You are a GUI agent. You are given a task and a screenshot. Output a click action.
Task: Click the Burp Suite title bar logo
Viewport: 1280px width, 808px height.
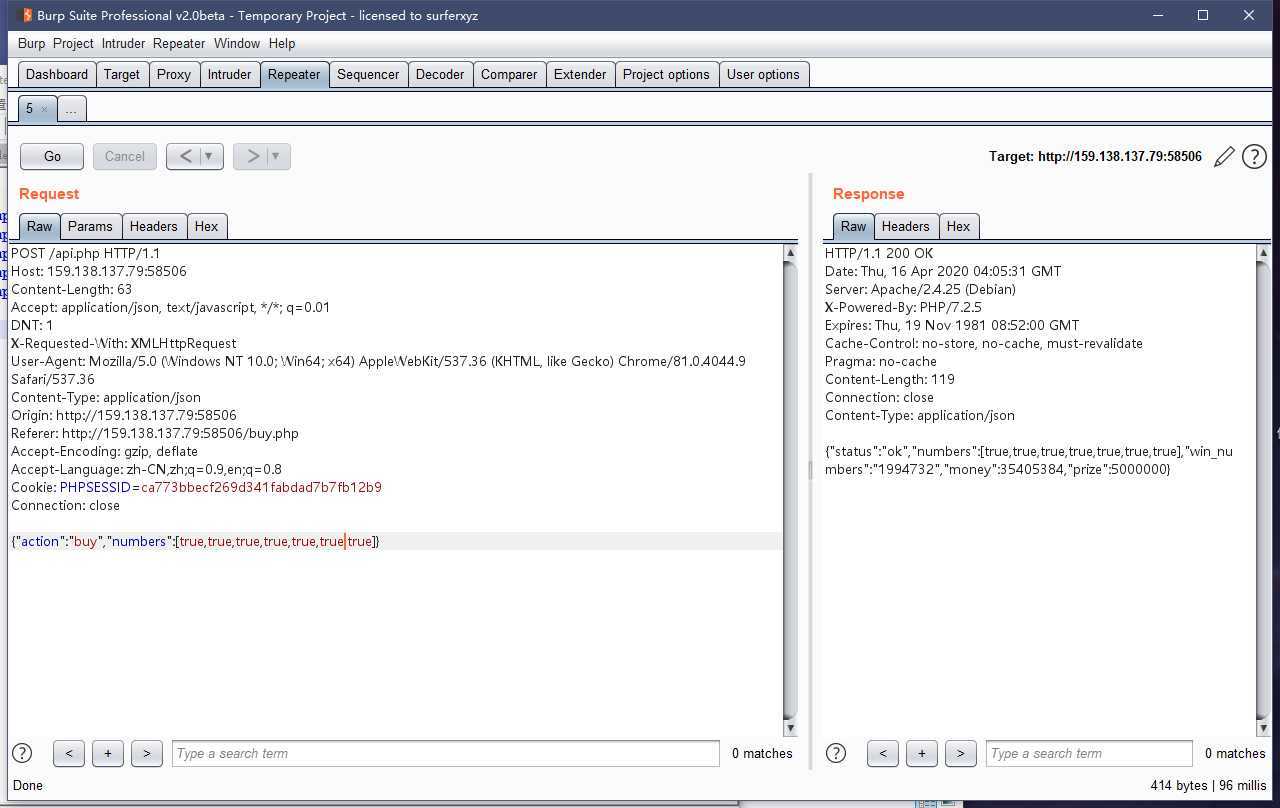26,15
